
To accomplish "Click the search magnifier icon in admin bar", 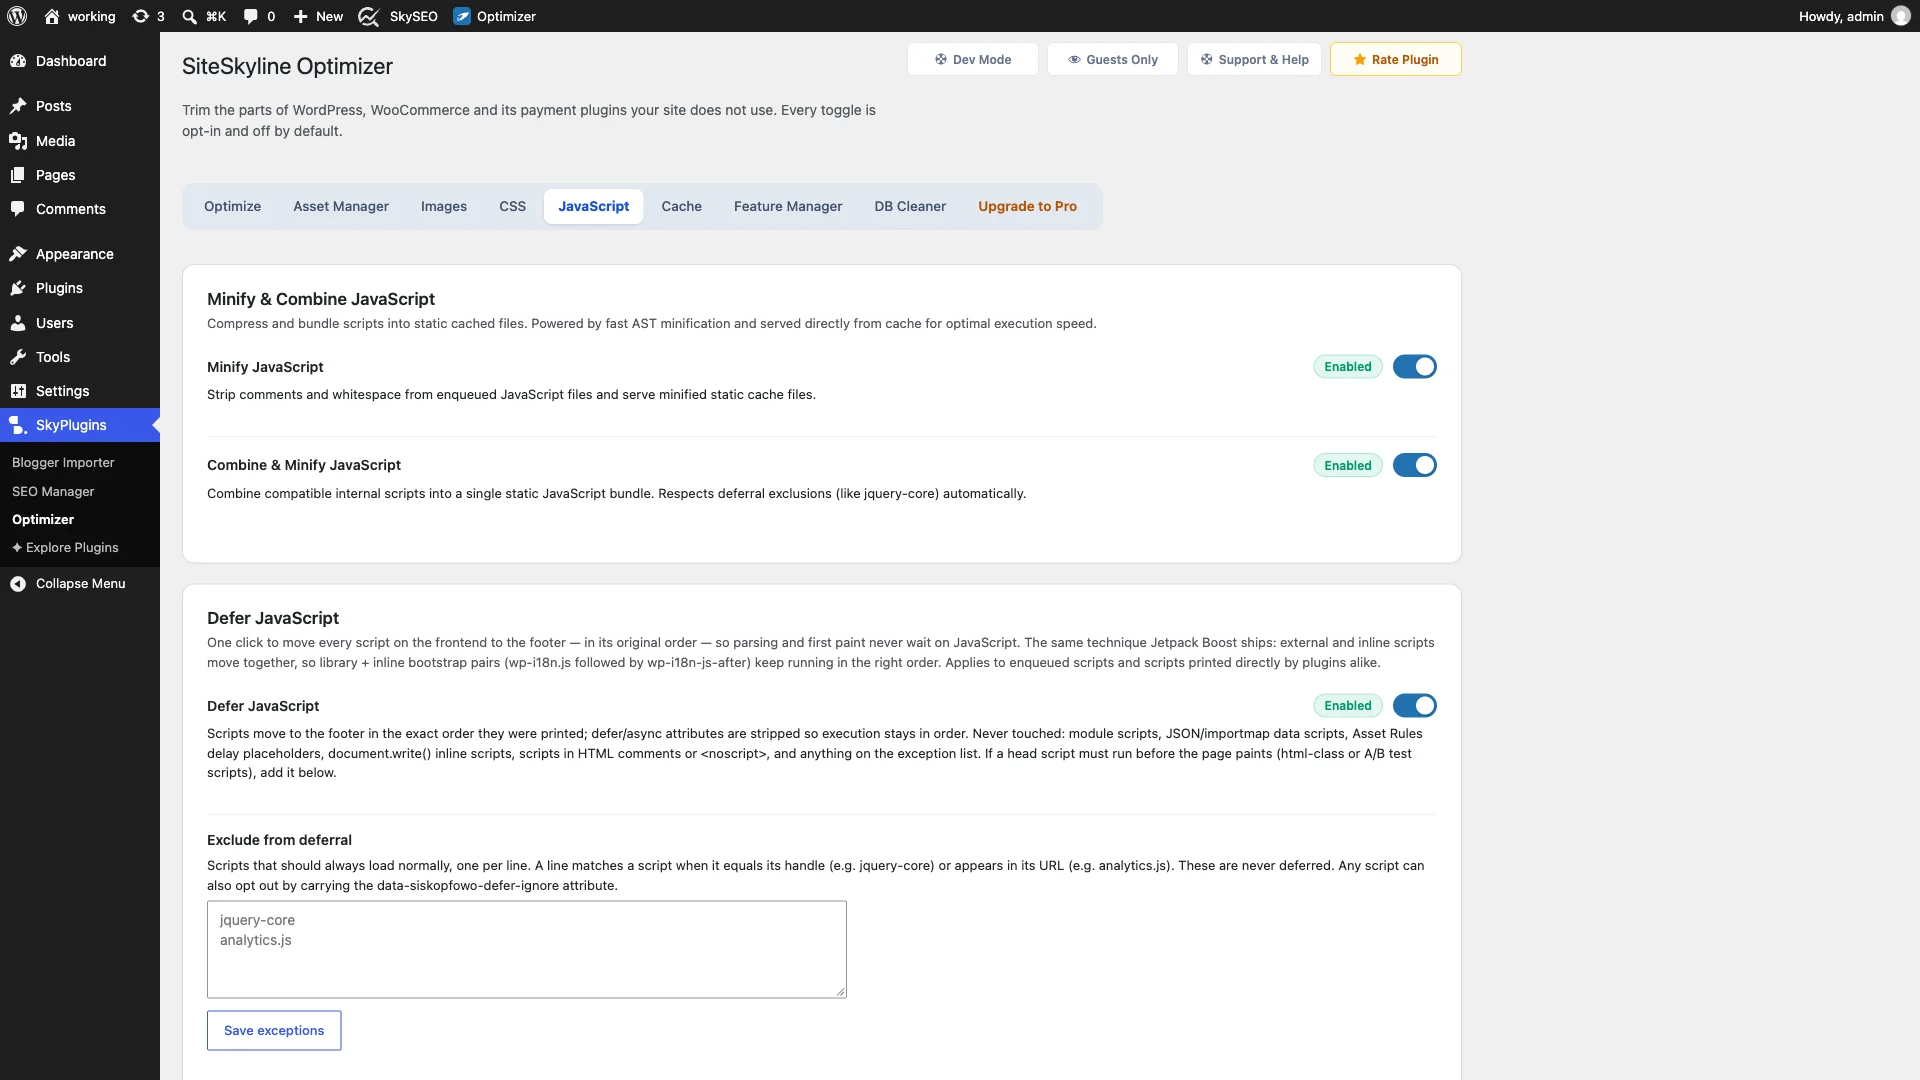I will 189,16.
